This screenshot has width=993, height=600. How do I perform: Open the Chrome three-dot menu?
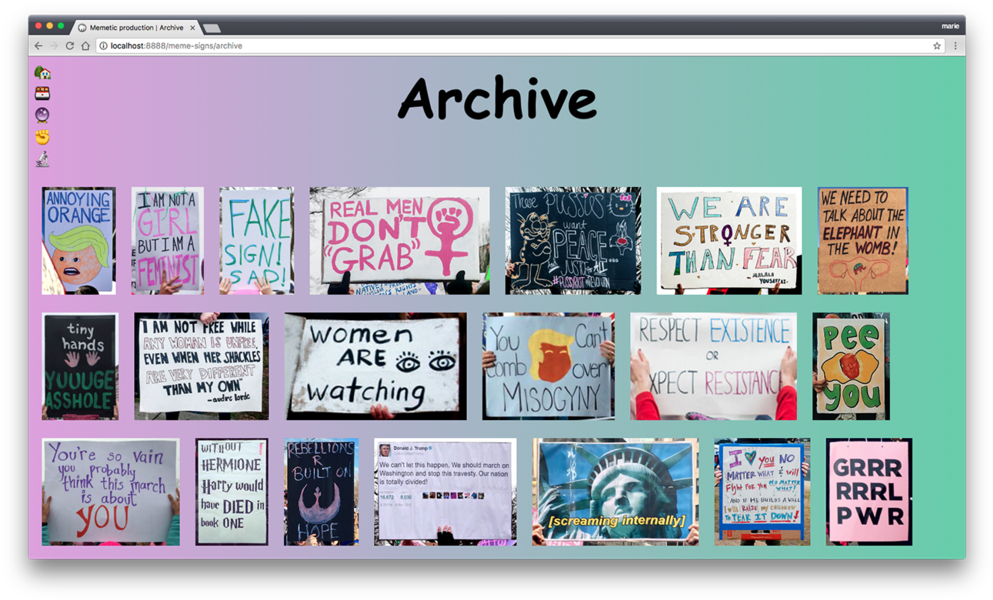coord(955,46)
